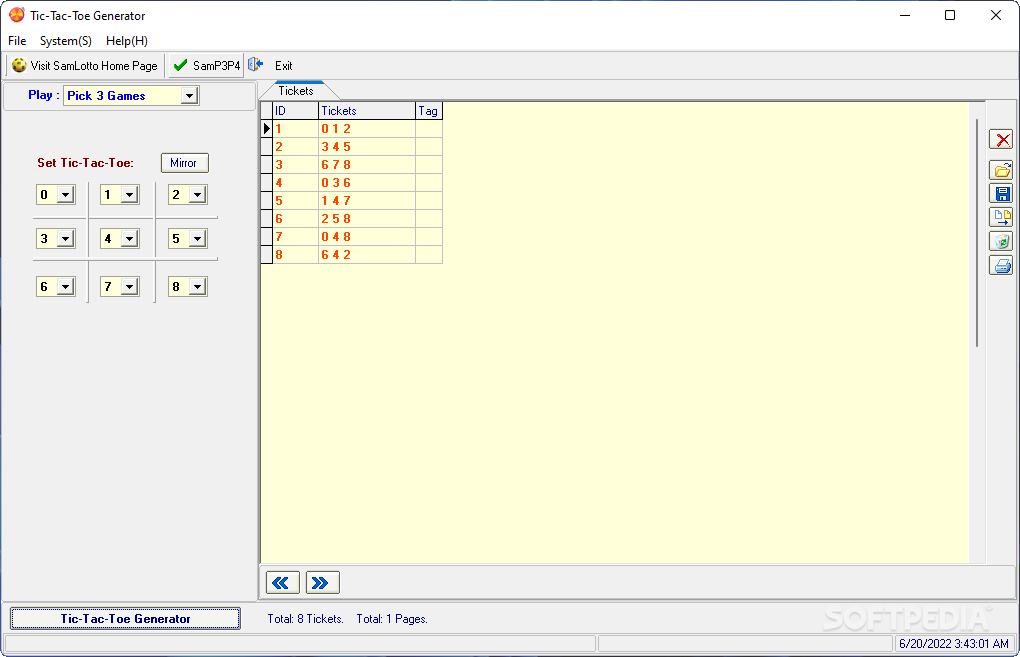This screenshot has height=657, width=1020.
Task: Expand the dropdown for grid cell 1
Action: pos(129,194)
